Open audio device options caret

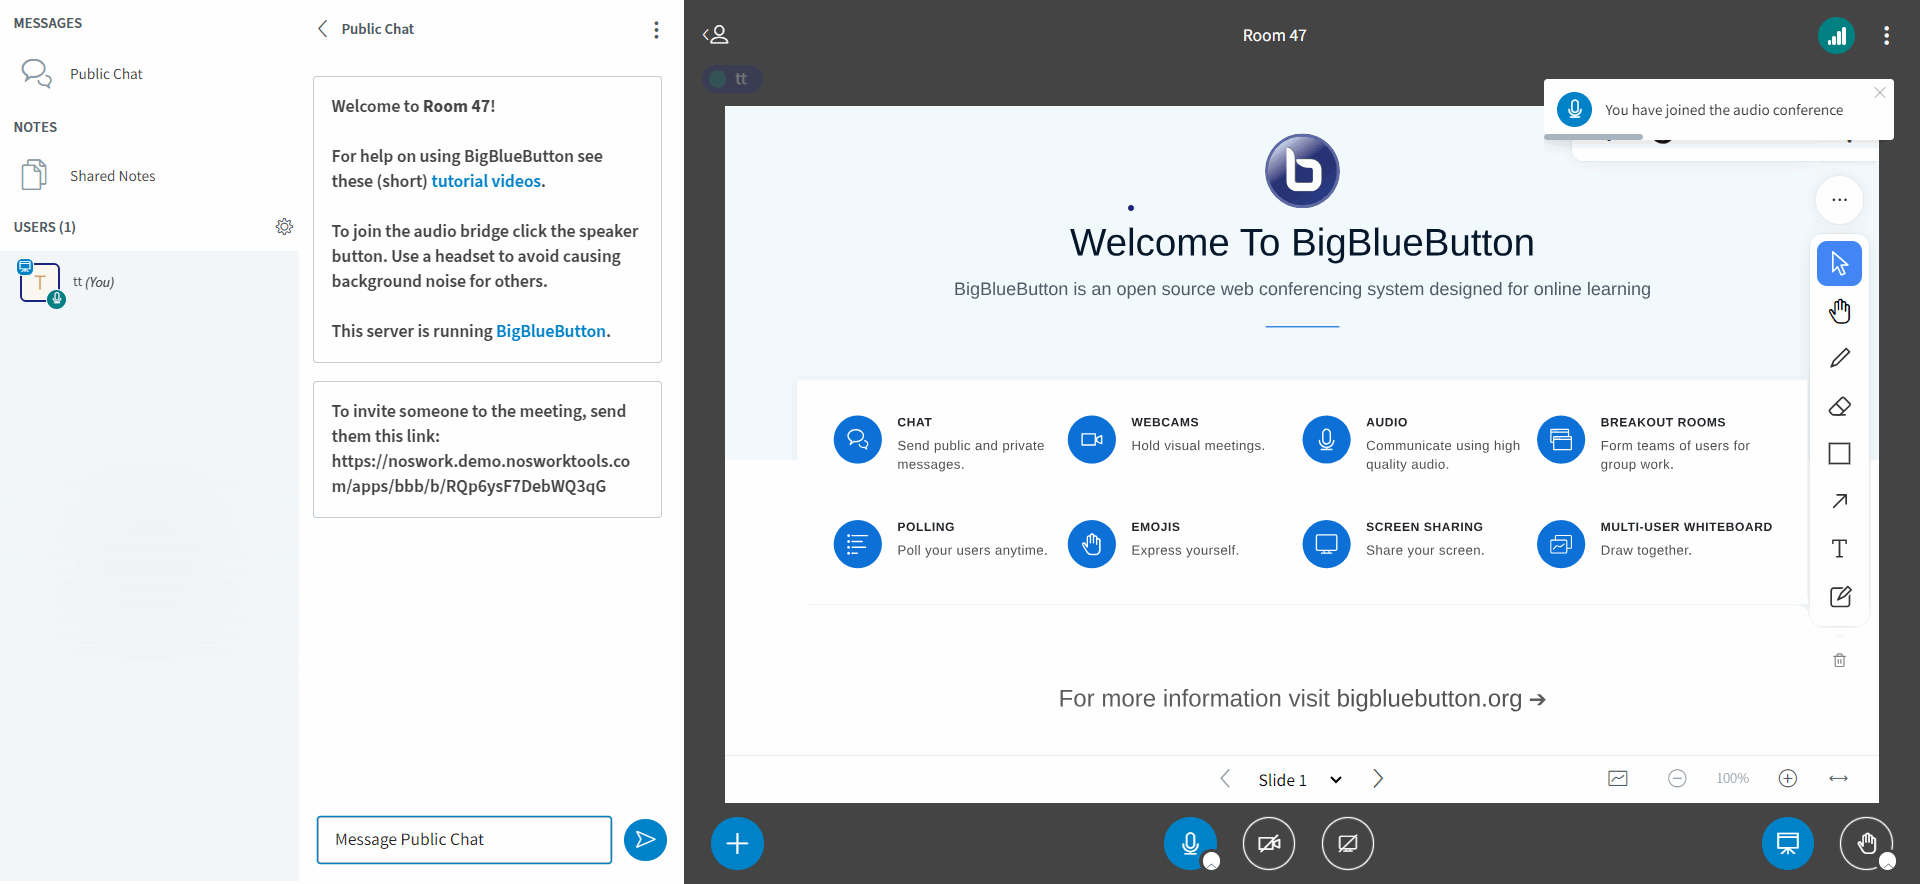[x=1212, y=861]
